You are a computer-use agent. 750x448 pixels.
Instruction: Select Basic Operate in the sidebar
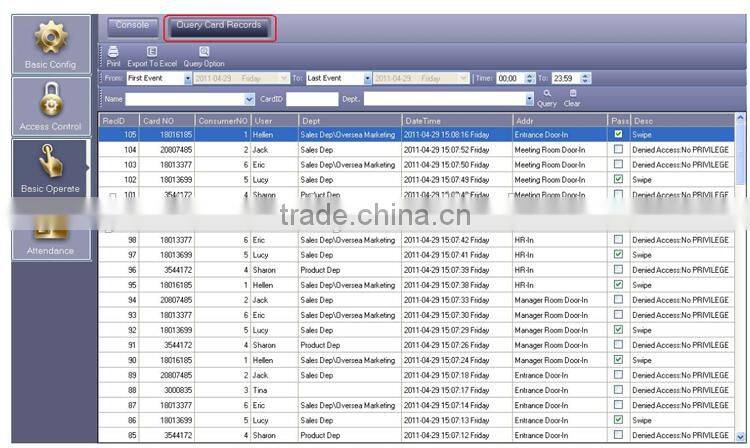click(x=49, y=167)
